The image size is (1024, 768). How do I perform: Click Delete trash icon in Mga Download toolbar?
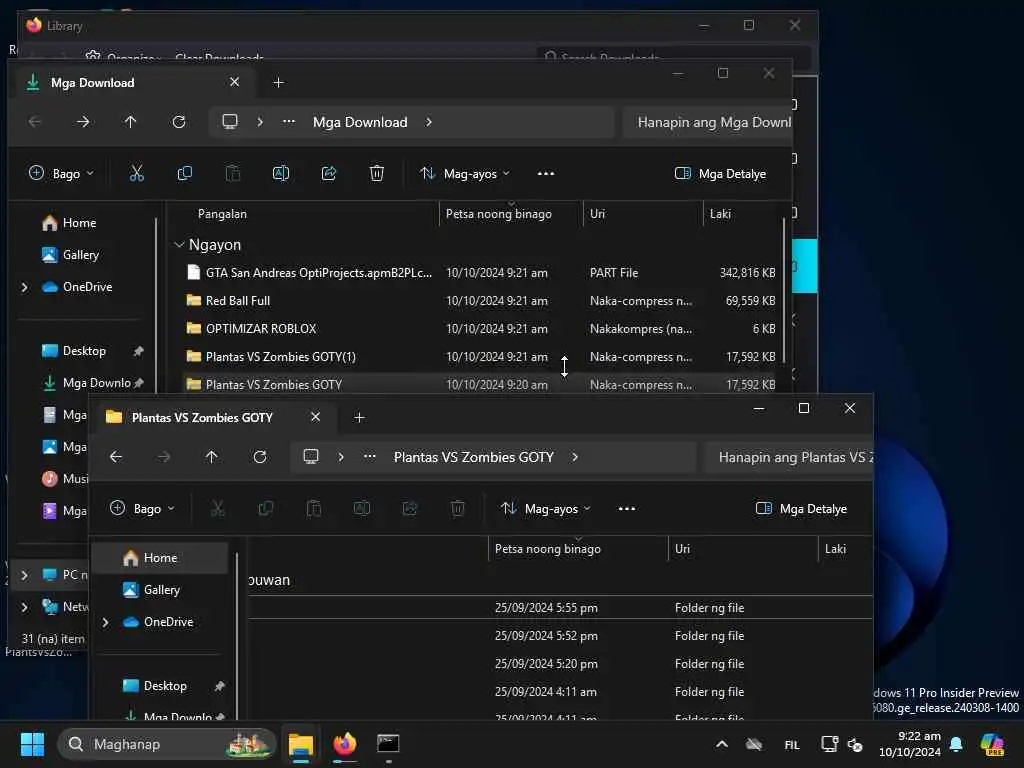pos(377,173)
